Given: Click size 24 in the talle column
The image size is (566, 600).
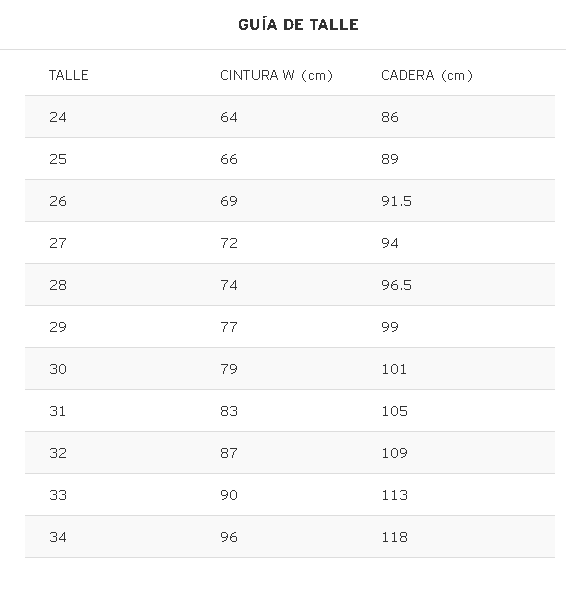Looking at the screenshot, I should tap(58, 117).
